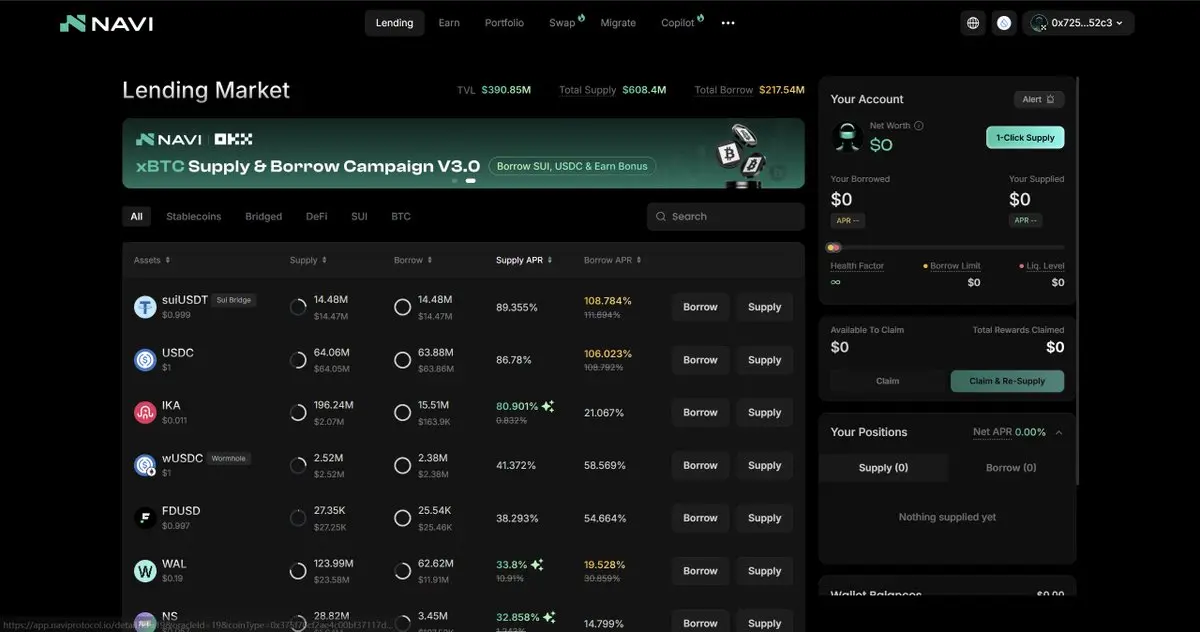Sort table by Supply column

tap(309, 260)
